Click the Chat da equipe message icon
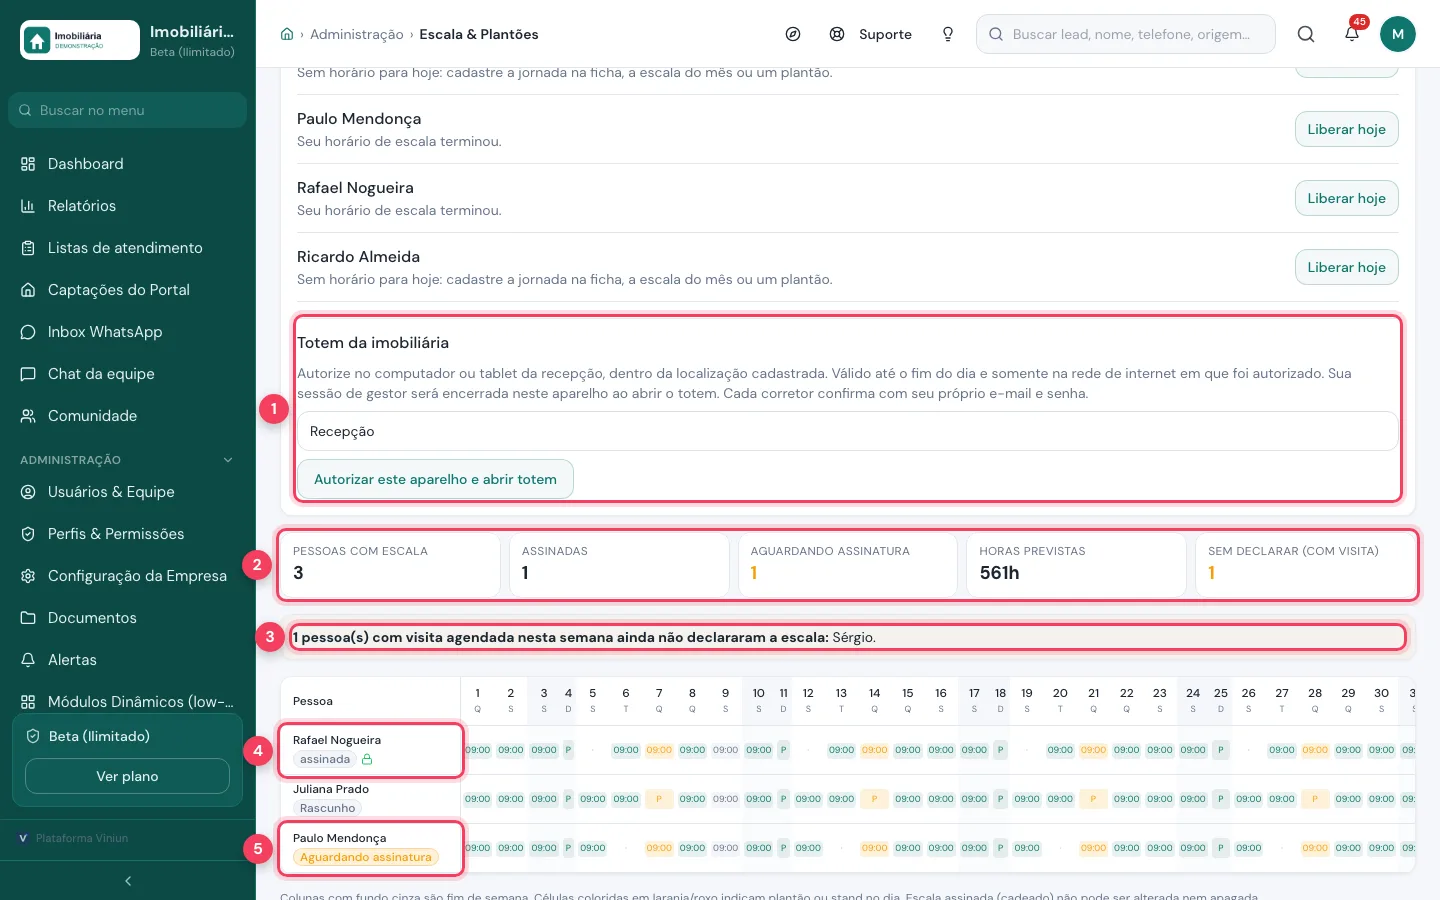1440x900 pixels. coord(28,374)
